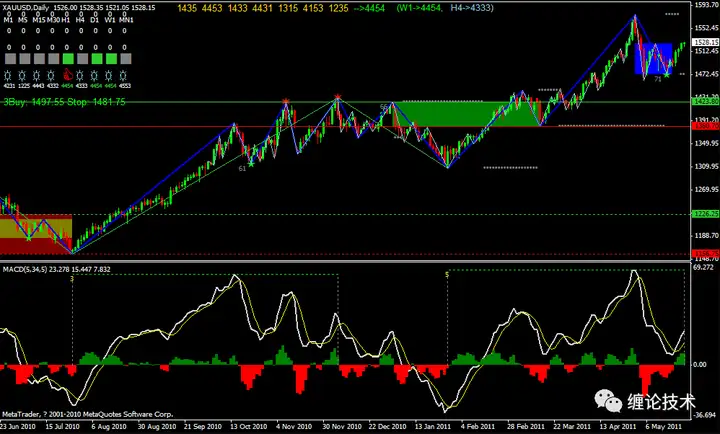
Task: Toggle the green W1 status square
Action: (111, 59)
